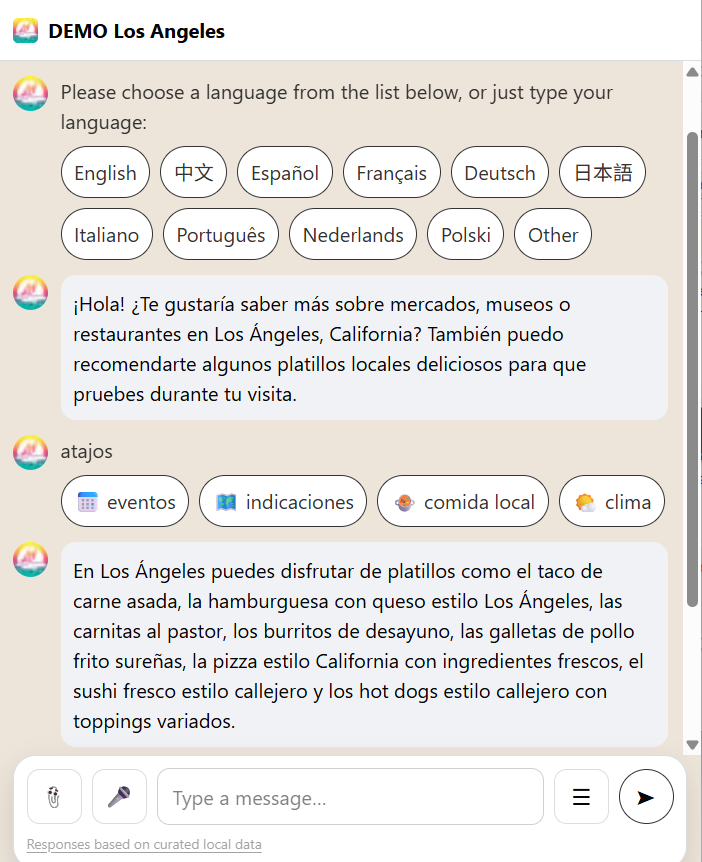Image resolution: width=702 pixels, height=862 pixels.
Task: Click the DEMO Los Angeles logo icon
Action: (25, 31)
